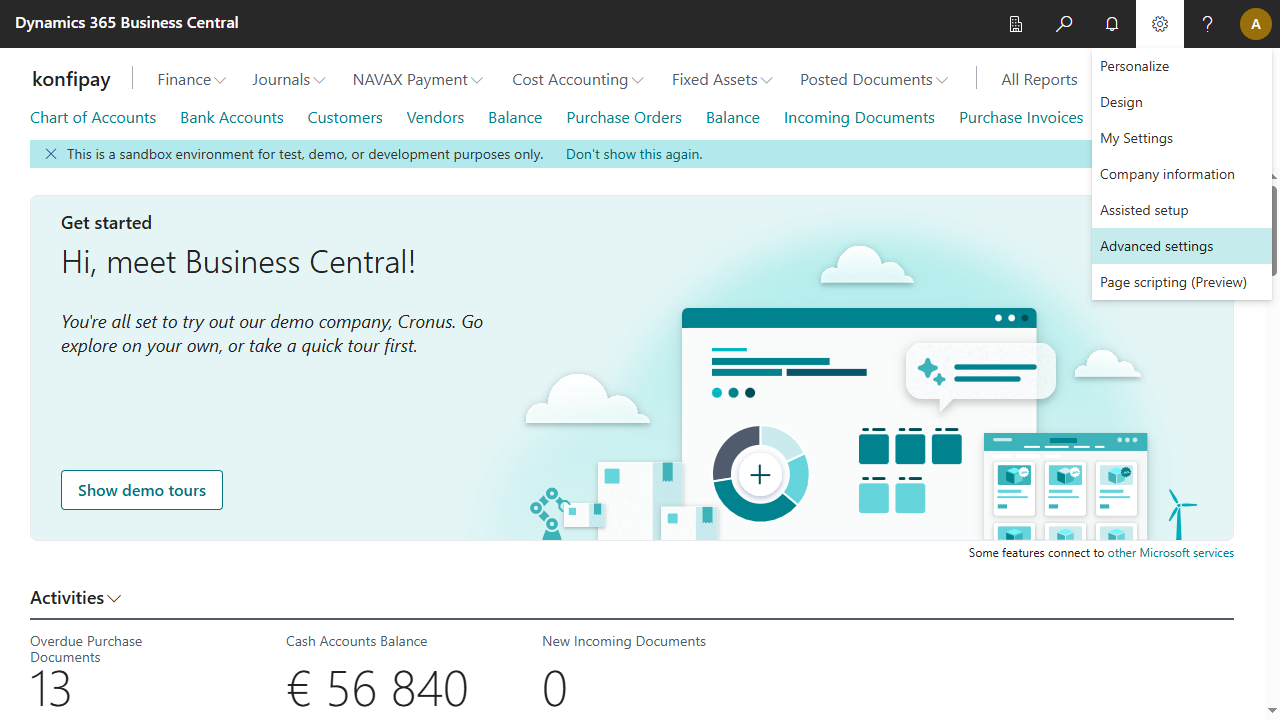The height and width of the screenshot is (720, 1280).
Task: Click the konfipay company name
Action: pos(71,80)
